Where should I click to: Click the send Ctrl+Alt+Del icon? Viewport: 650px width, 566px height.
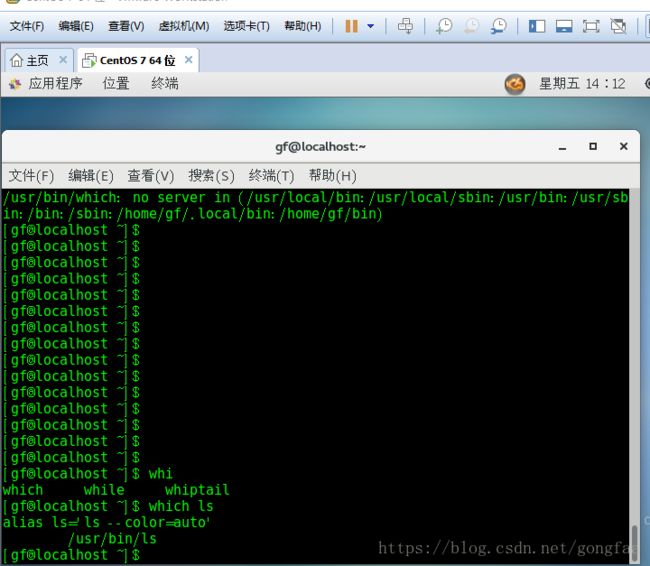click(405, 26)
